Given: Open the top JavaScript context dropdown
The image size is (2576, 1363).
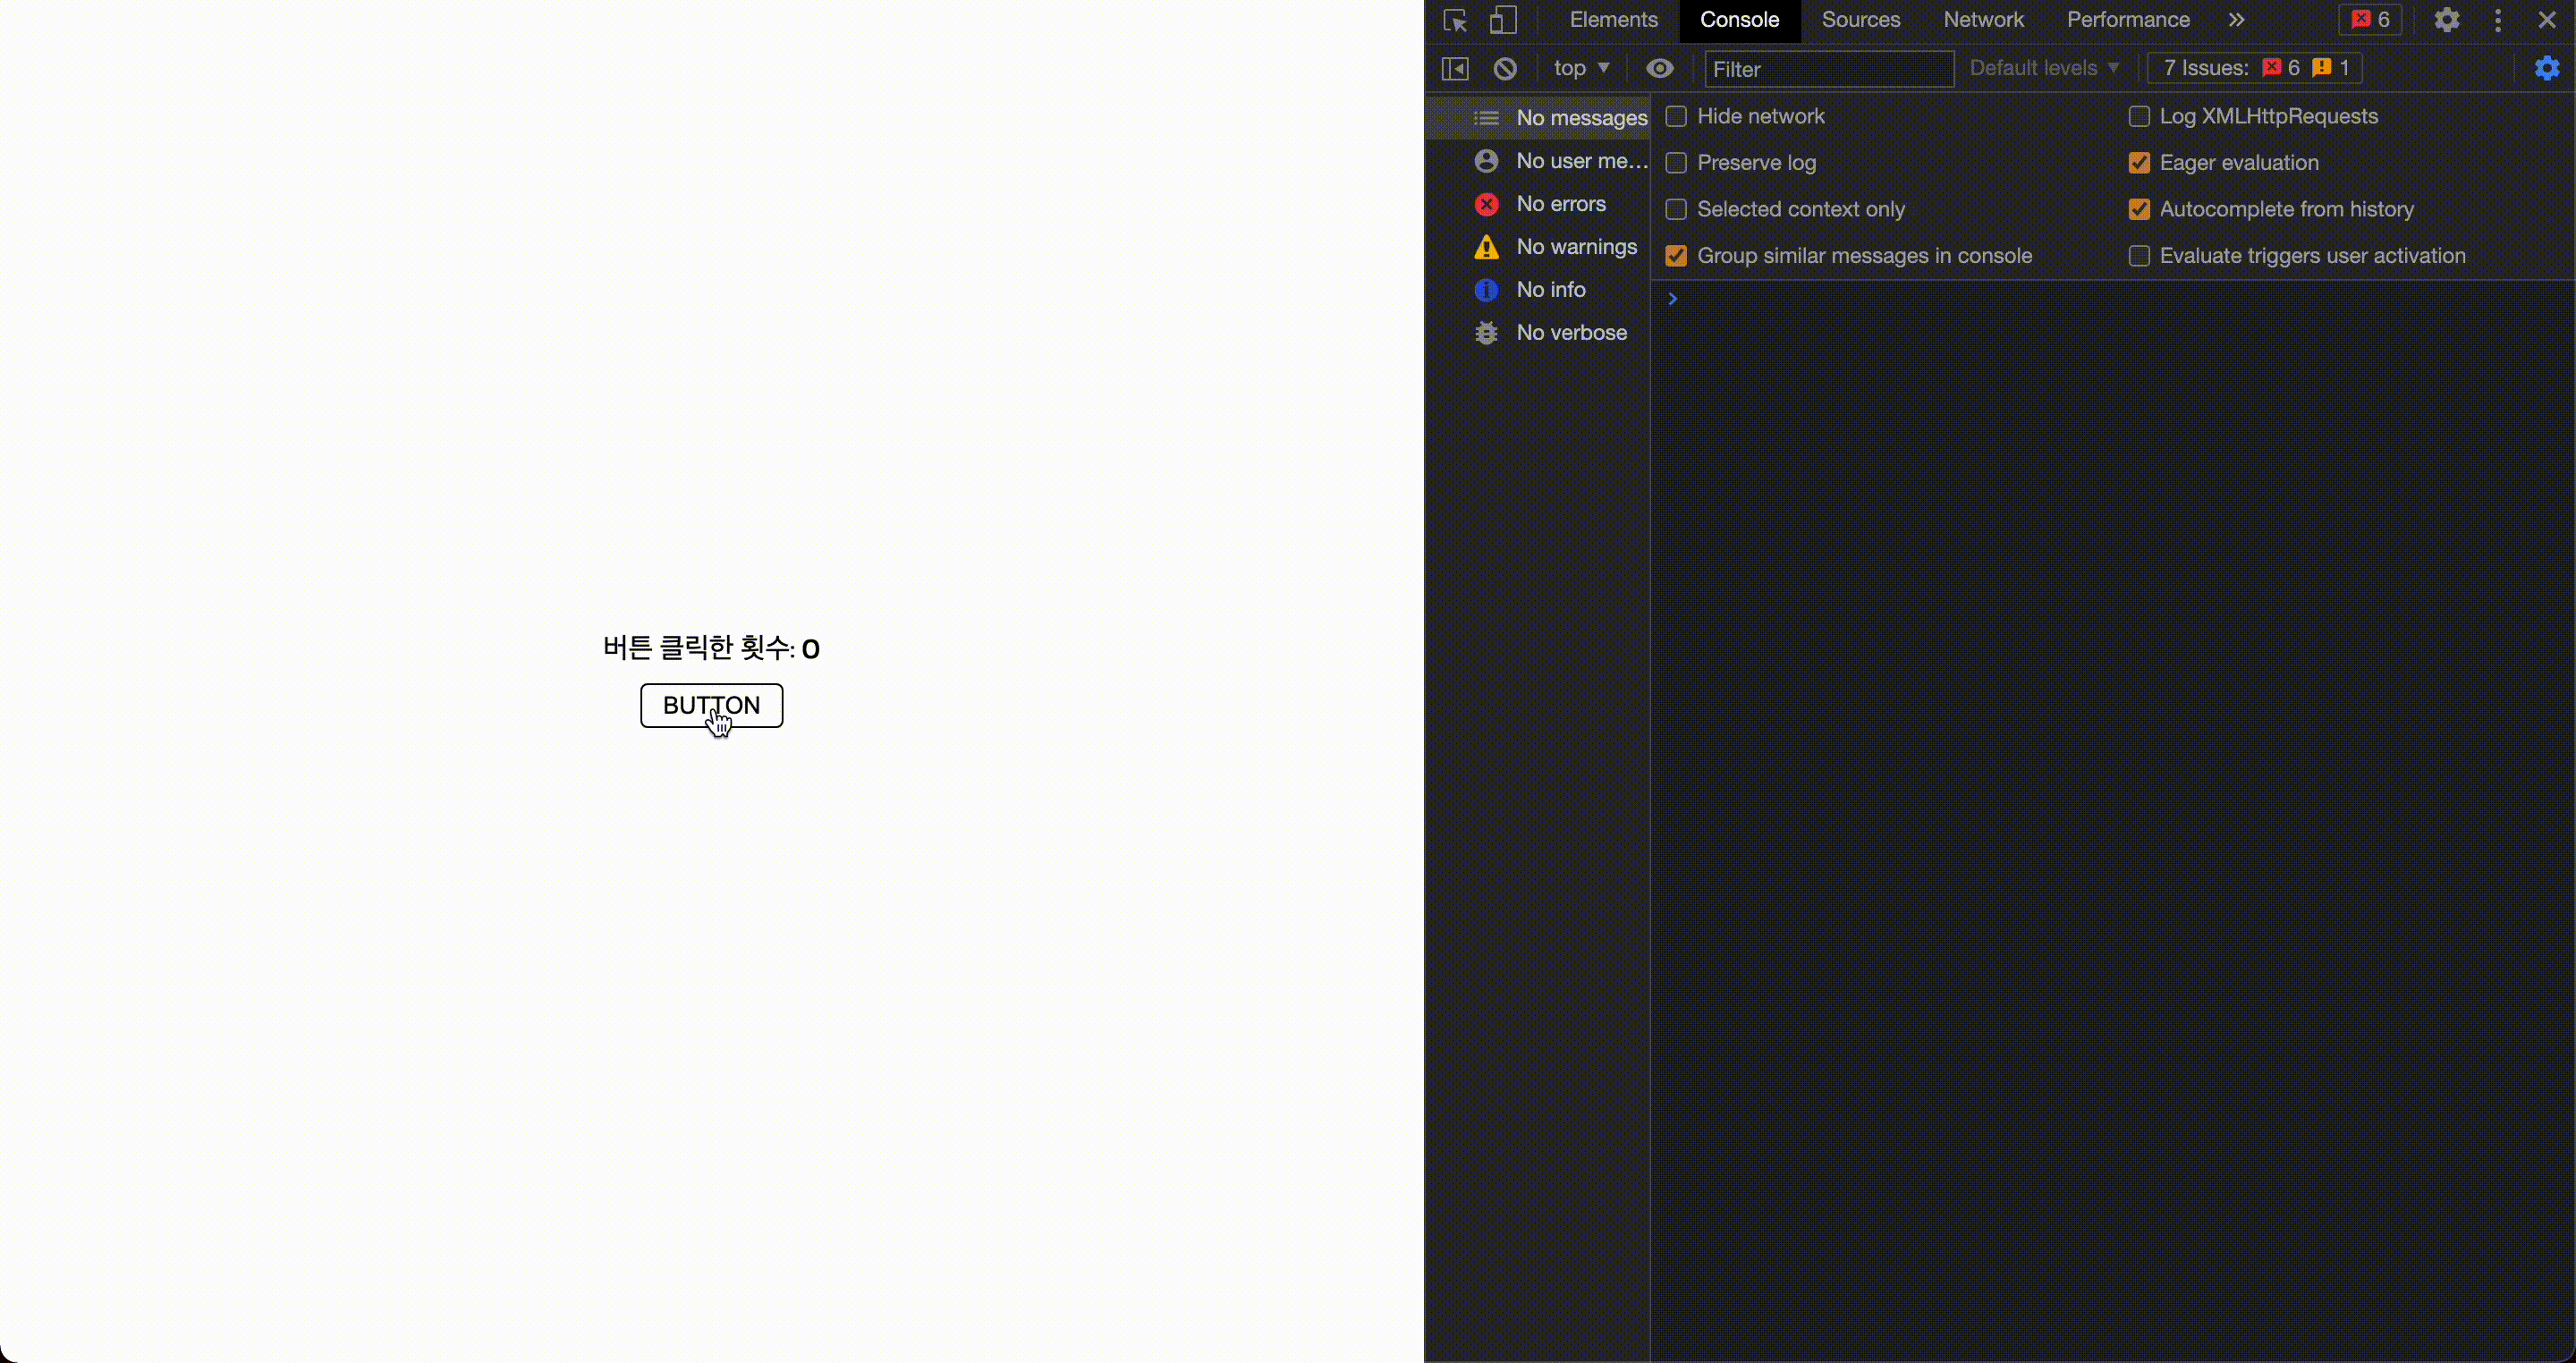Looking at the screenshot, I should coord(1581,68).
